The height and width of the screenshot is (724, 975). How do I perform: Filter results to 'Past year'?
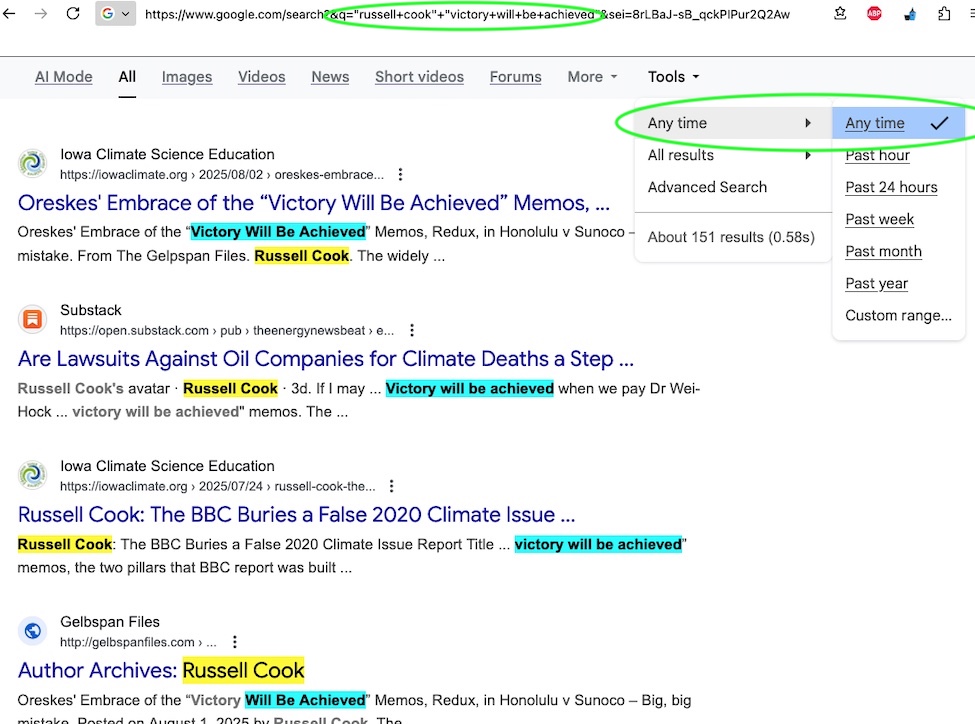(x=876, y=283)
